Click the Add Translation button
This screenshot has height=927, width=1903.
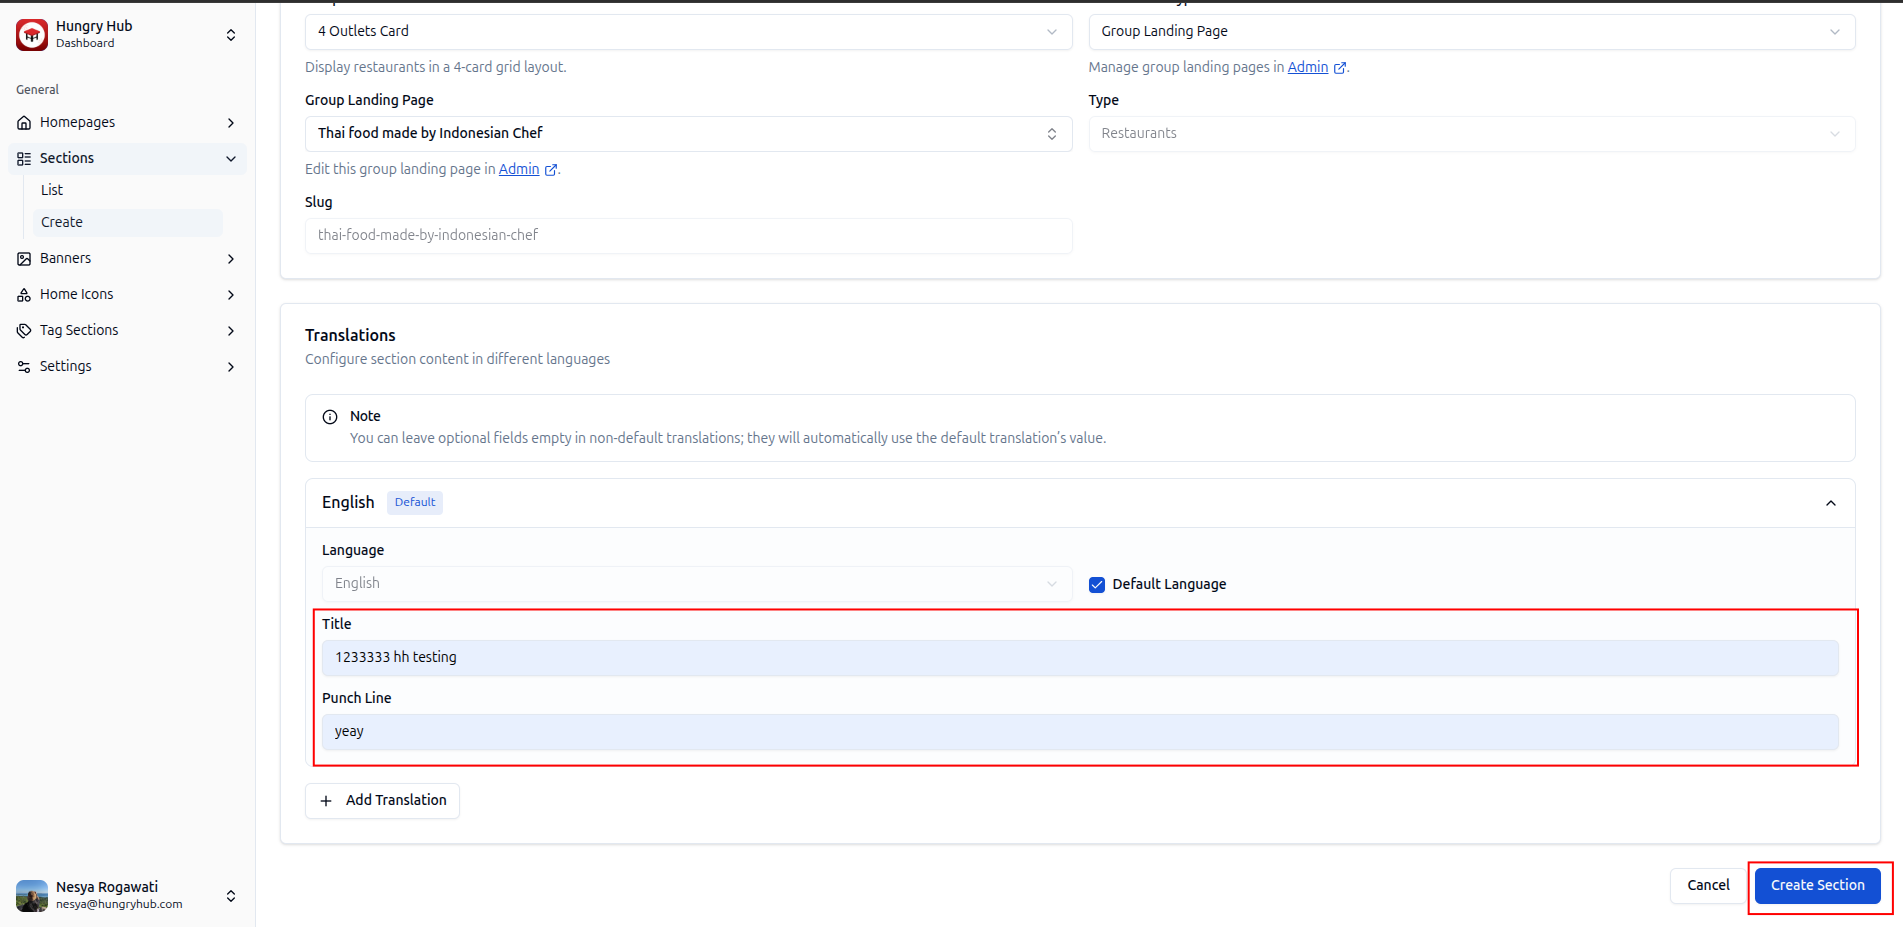point(382,801)
